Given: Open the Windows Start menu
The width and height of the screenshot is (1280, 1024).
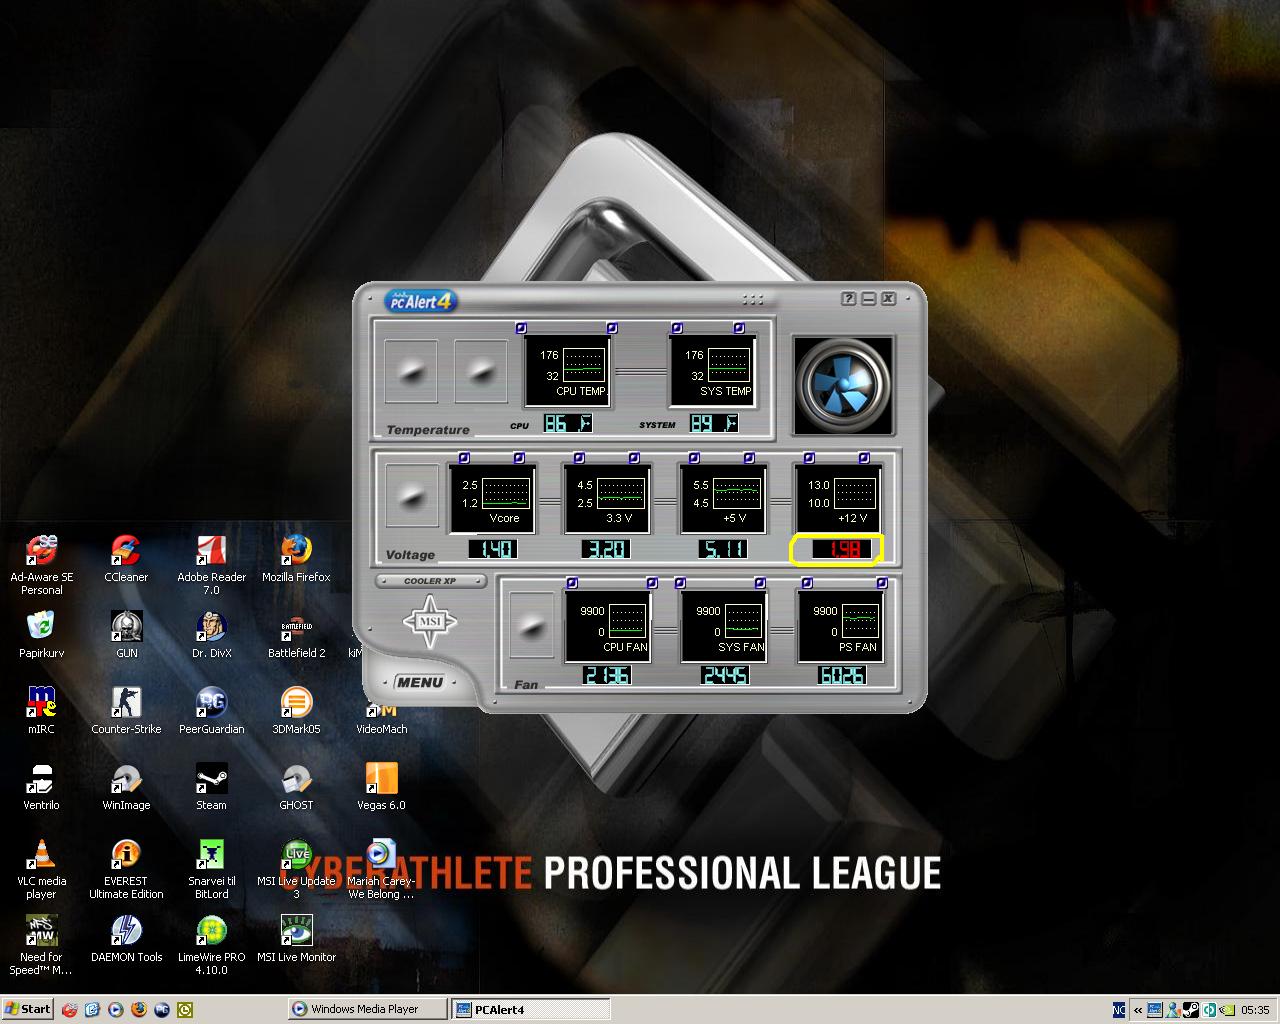Looking at the screenshot, I should click(x=27, y=1009).
